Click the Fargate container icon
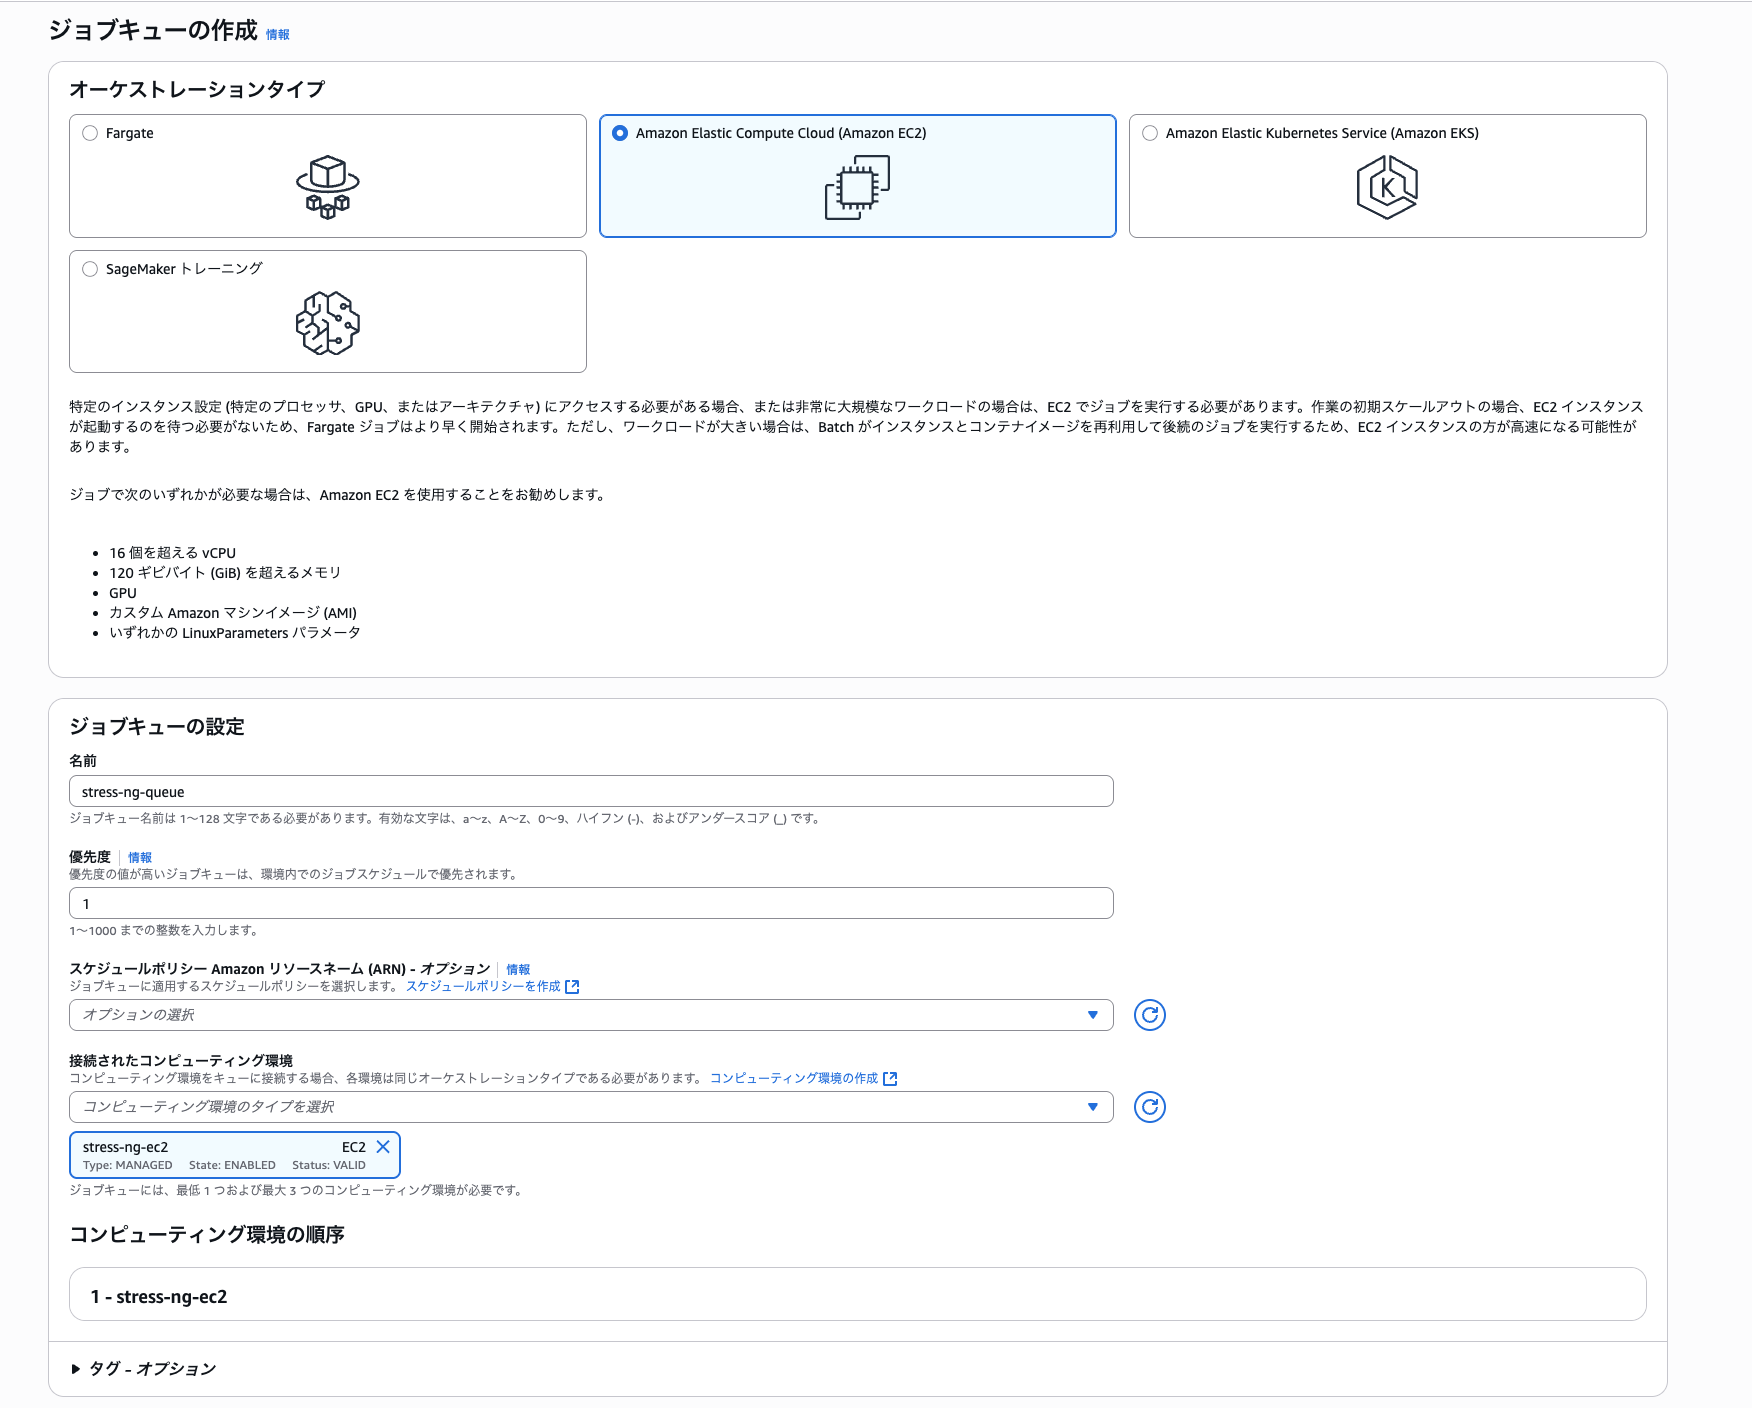This screenshot has width=1752, height=1408. click(328, 187)
